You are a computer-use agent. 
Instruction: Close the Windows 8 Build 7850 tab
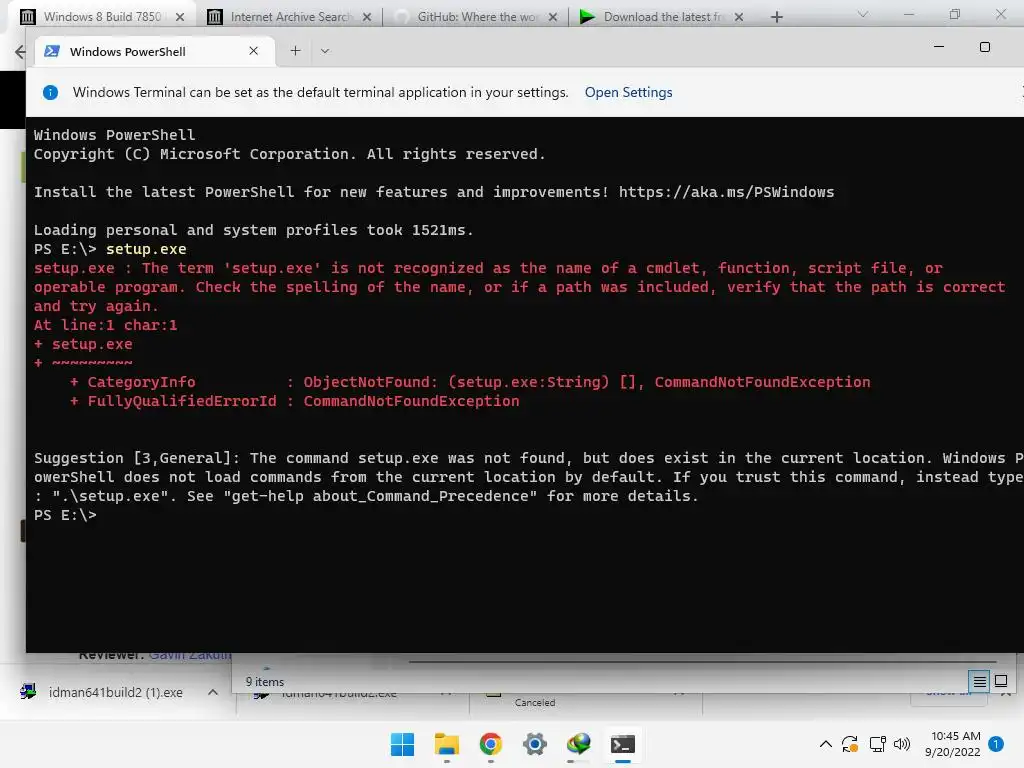point(180,17)
